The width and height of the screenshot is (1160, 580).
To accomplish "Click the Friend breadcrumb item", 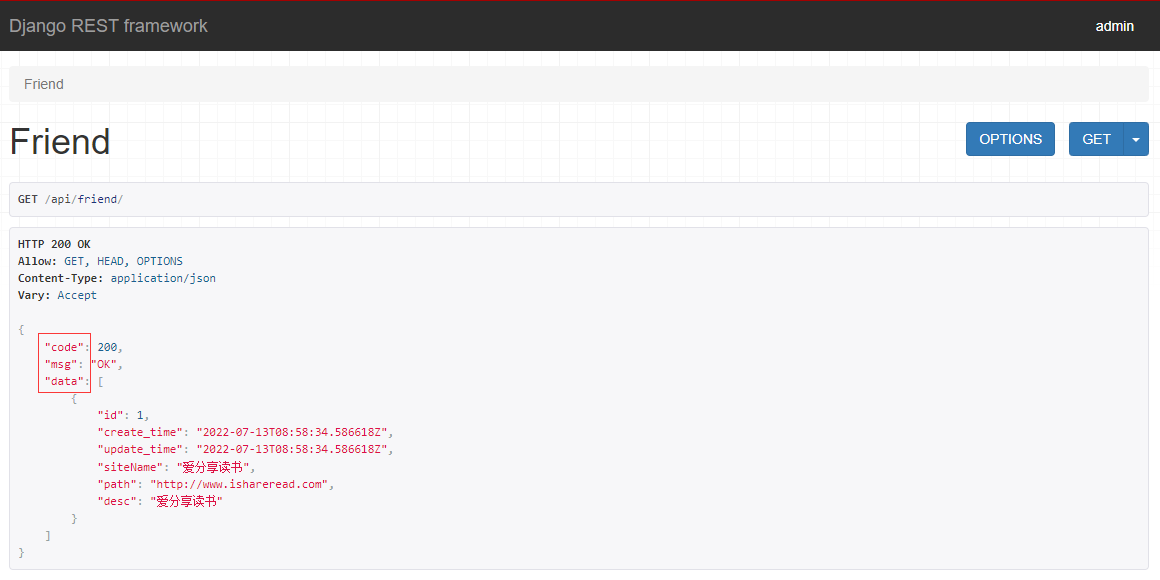I will (x=44, y=84).
